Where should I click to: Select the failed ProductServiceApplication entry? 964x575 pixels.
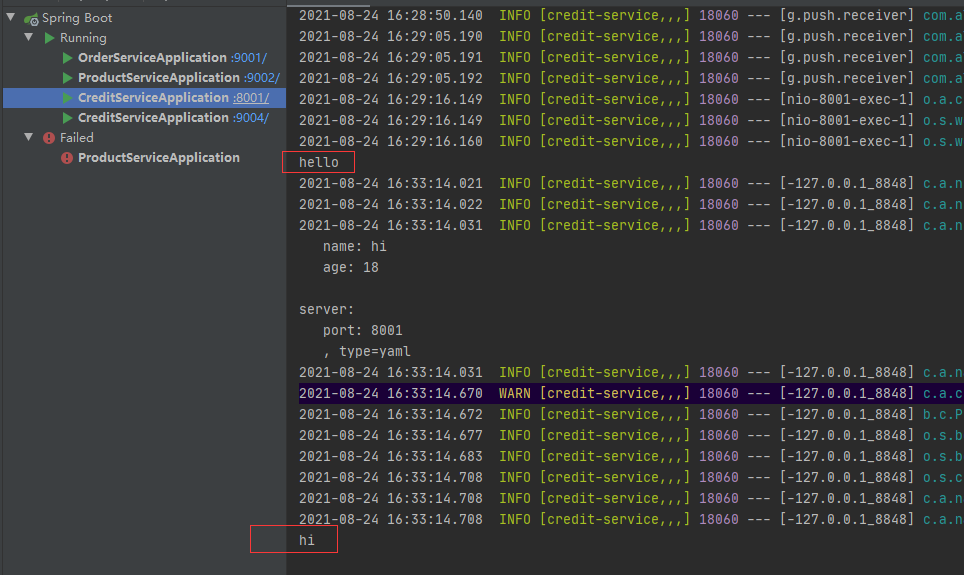coord(159,157)
